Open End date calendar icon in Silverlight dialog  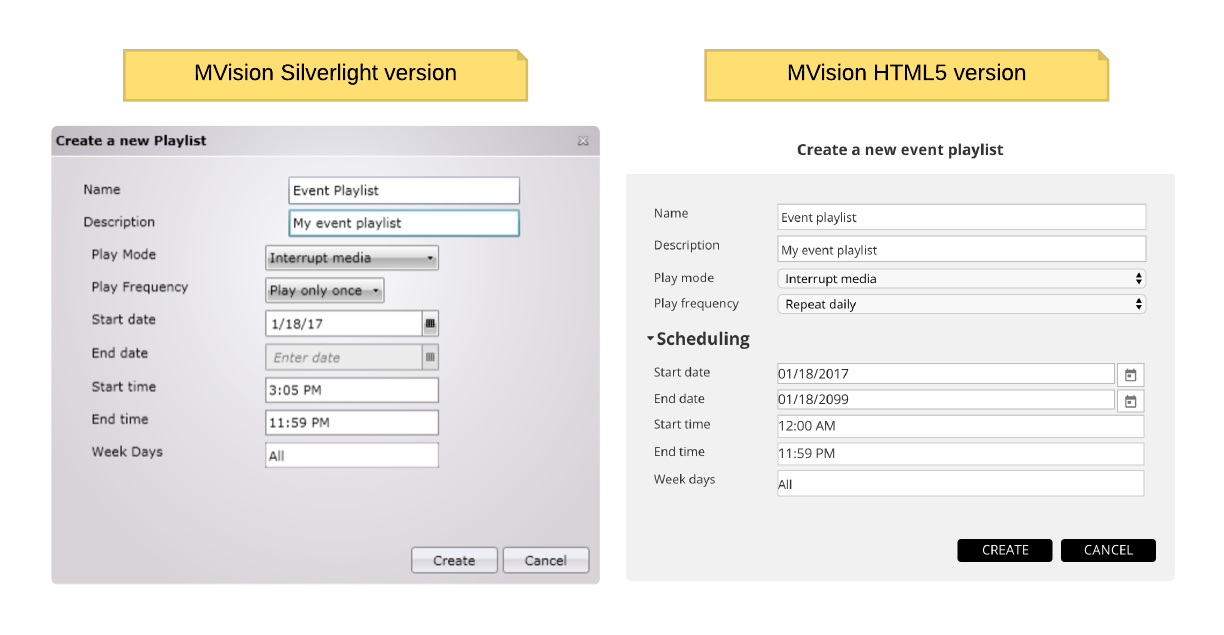coord(430,357)
